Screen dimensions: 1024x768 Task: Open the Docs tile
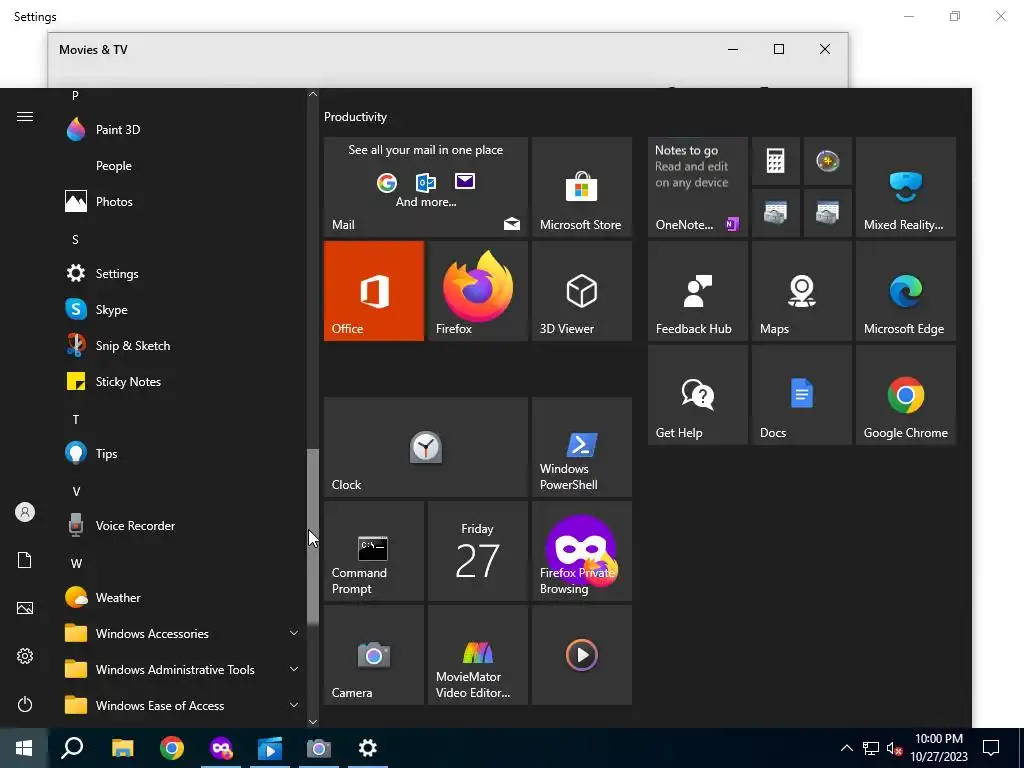(x=801, y=395)
